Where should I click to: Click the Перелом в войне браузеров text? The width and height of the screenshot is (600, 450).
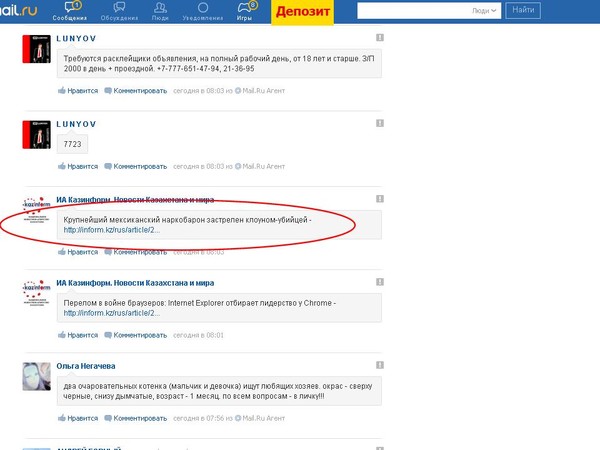pos(199,303)
